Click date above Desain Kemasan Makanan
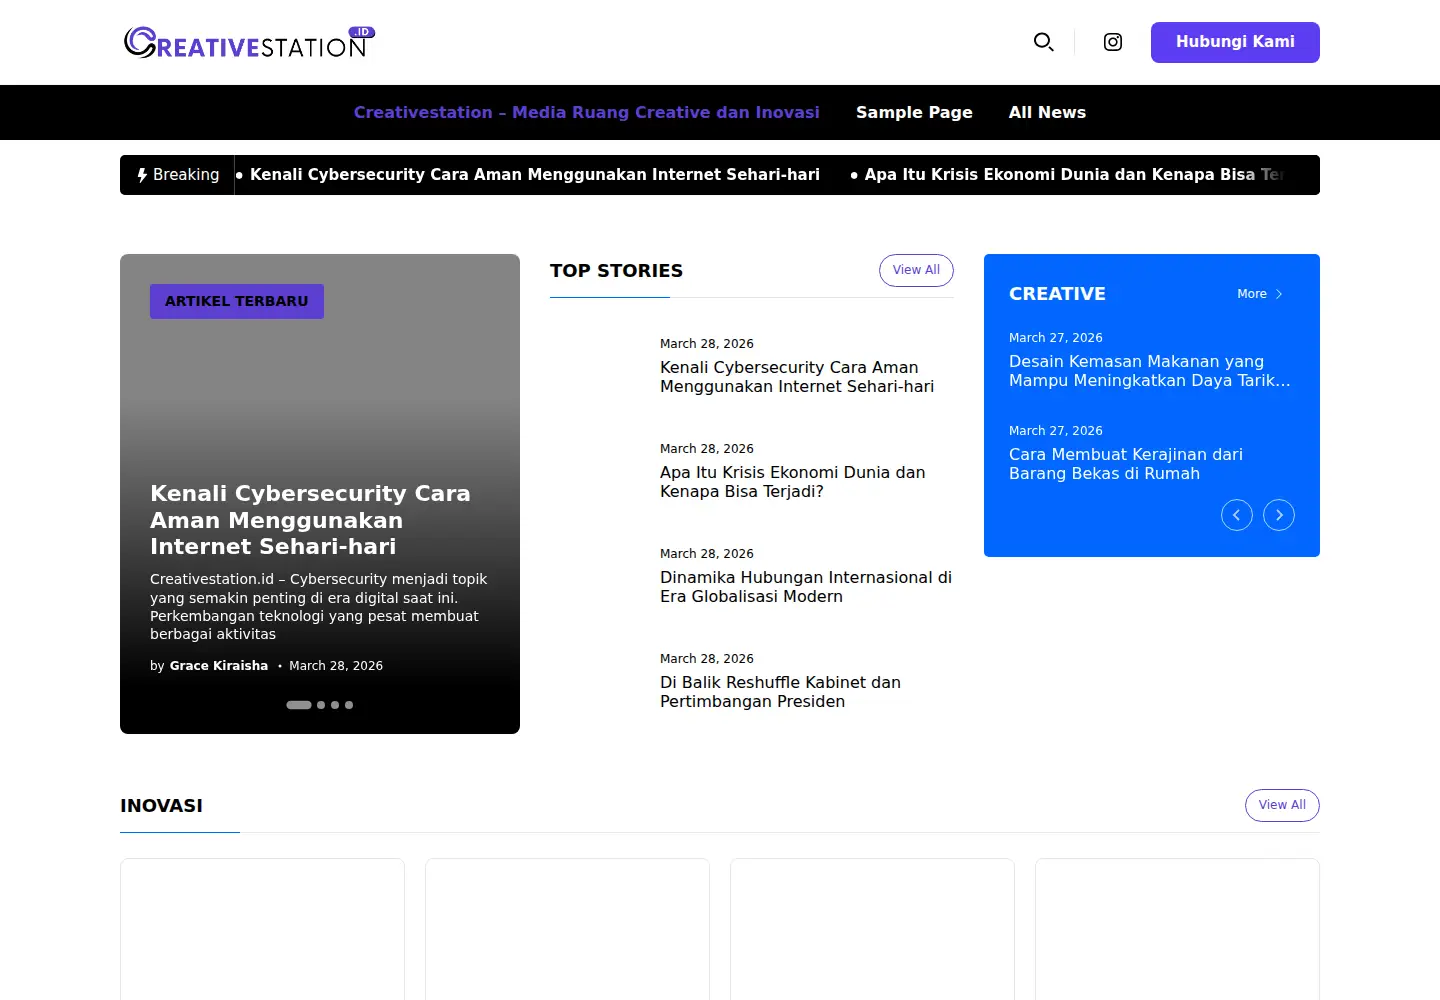The width and height of the screenshot is (1440, 1000). pos(1056,338)
